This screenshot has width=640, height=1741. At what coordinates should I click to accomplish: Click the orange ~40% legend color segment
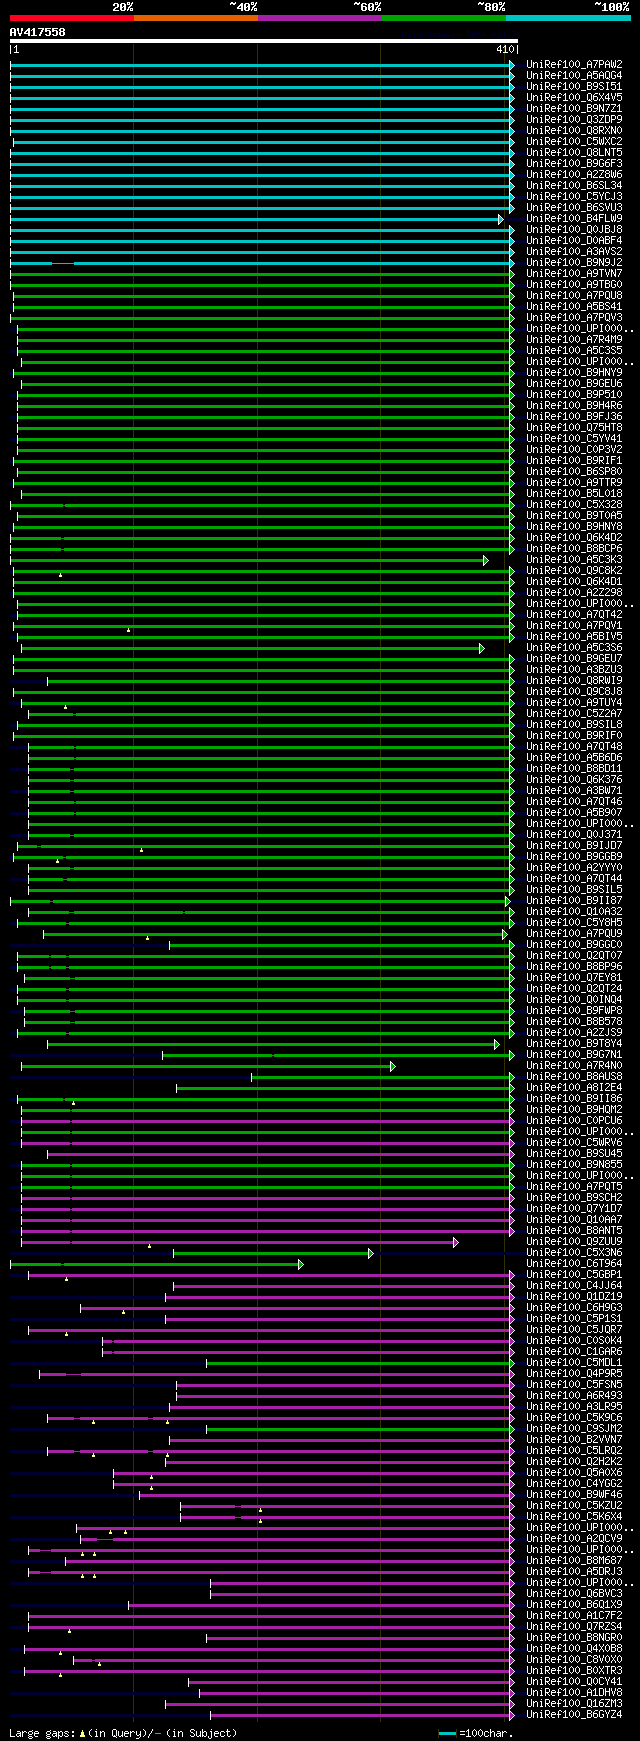click(196, 17)
